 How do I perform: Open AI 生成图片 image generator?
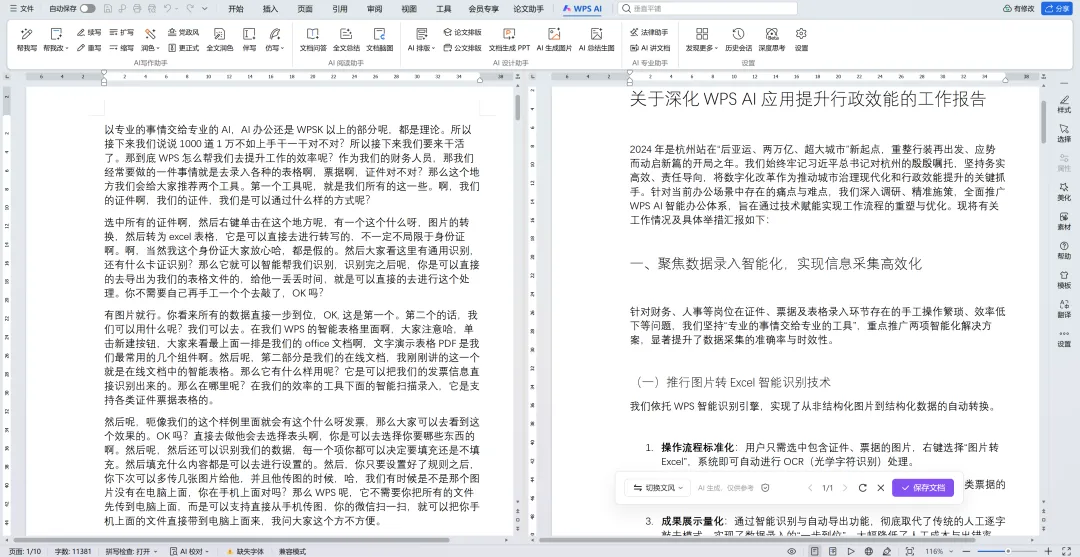point(554,39)
